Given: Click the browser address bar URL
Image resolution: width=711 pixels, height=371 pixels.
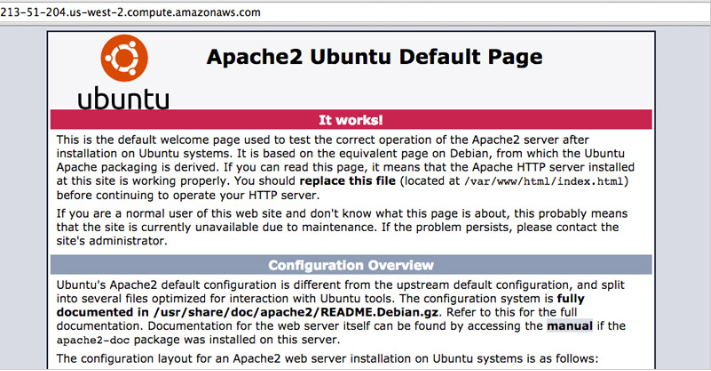Looking at the screenshot, I should (130, 12).
